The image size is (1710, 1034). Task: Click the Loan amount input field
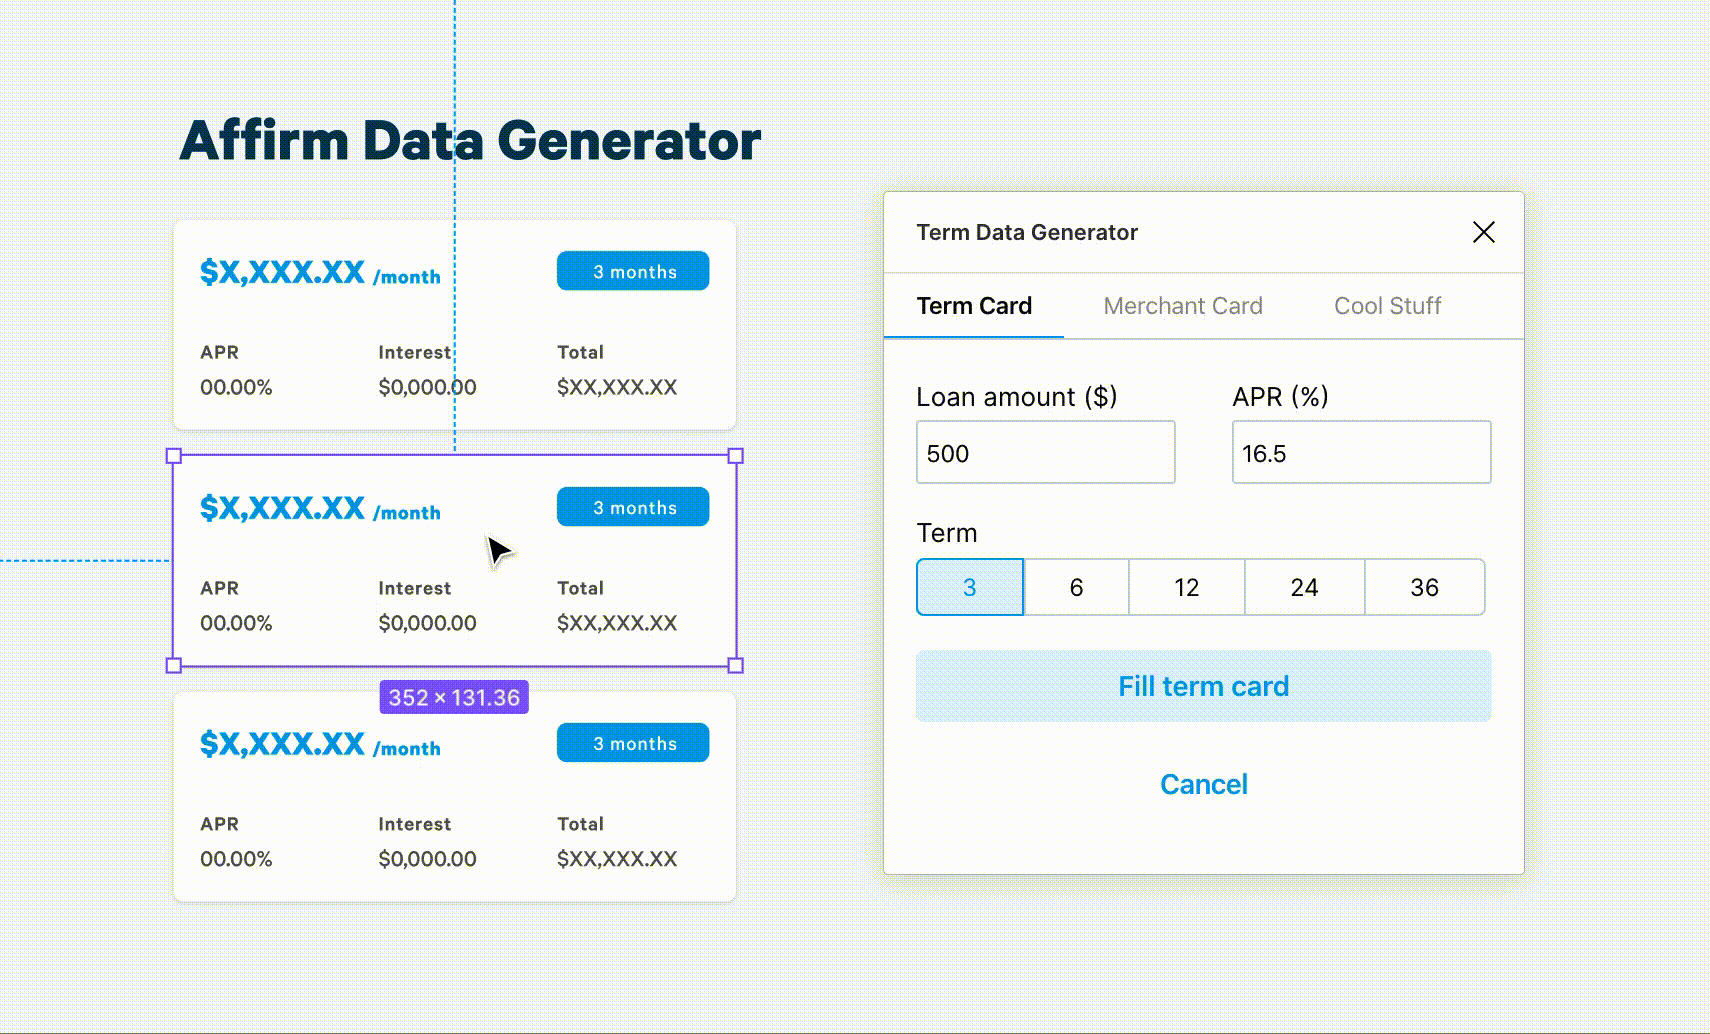(x=1045, y=453)
